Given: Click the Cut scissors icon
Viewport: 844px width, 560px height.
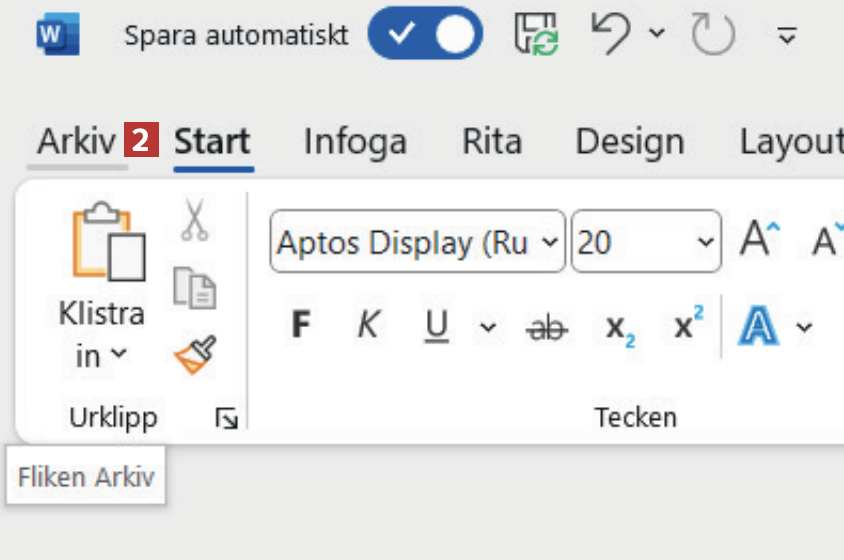Looking at the screenshot, I should [x=194, y=220].
